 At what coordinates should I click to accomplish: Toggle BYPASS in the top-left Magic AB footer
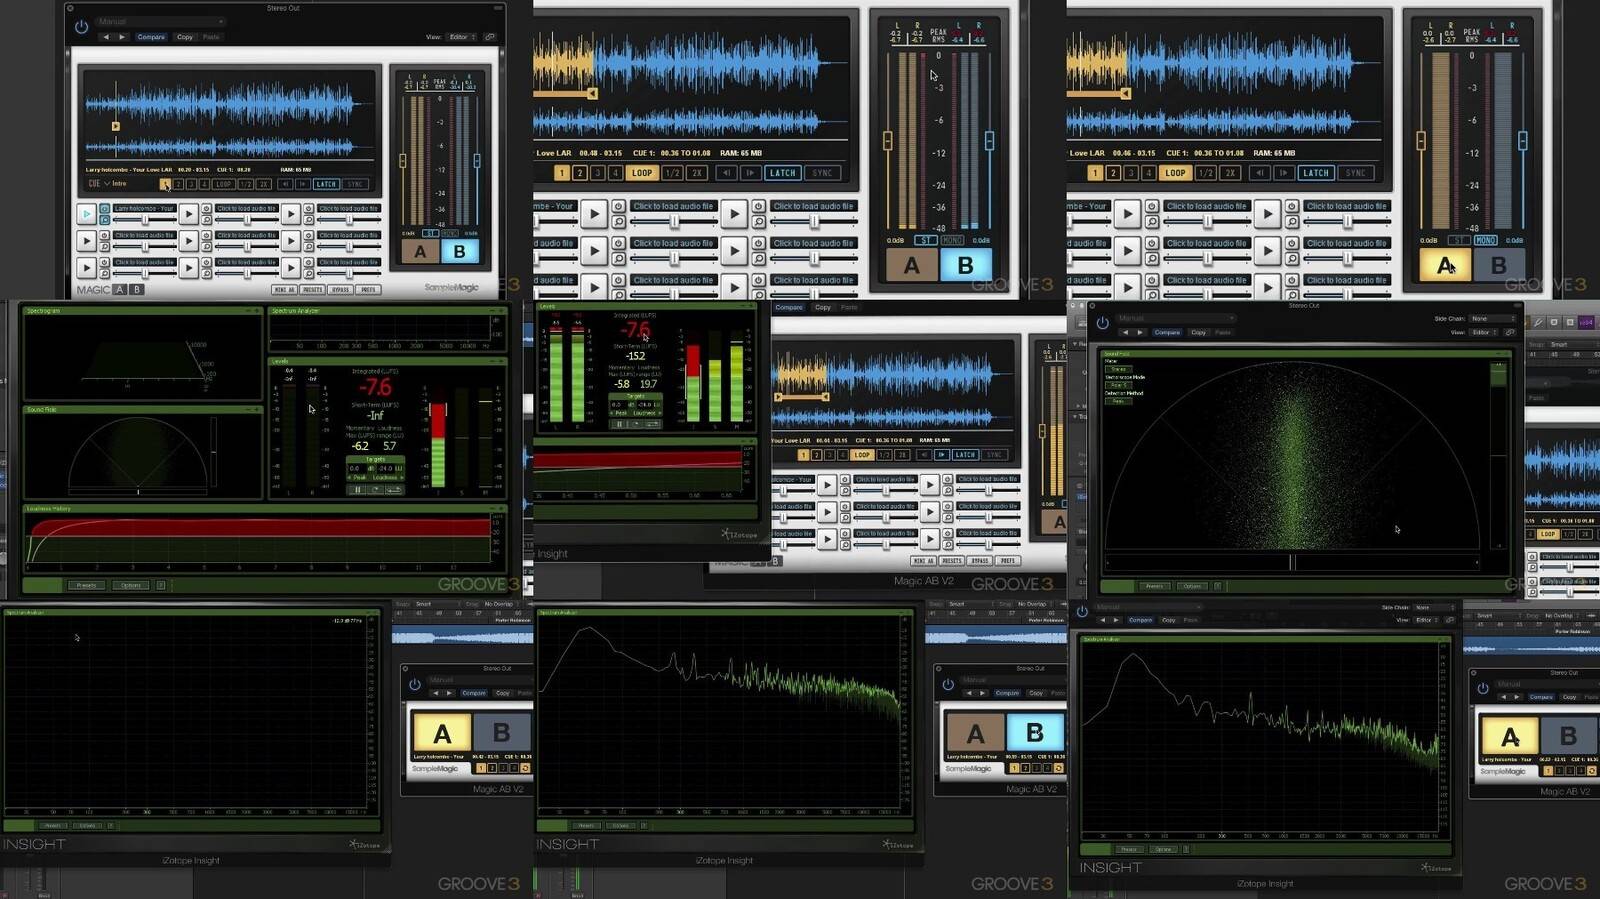pos(341,290)
